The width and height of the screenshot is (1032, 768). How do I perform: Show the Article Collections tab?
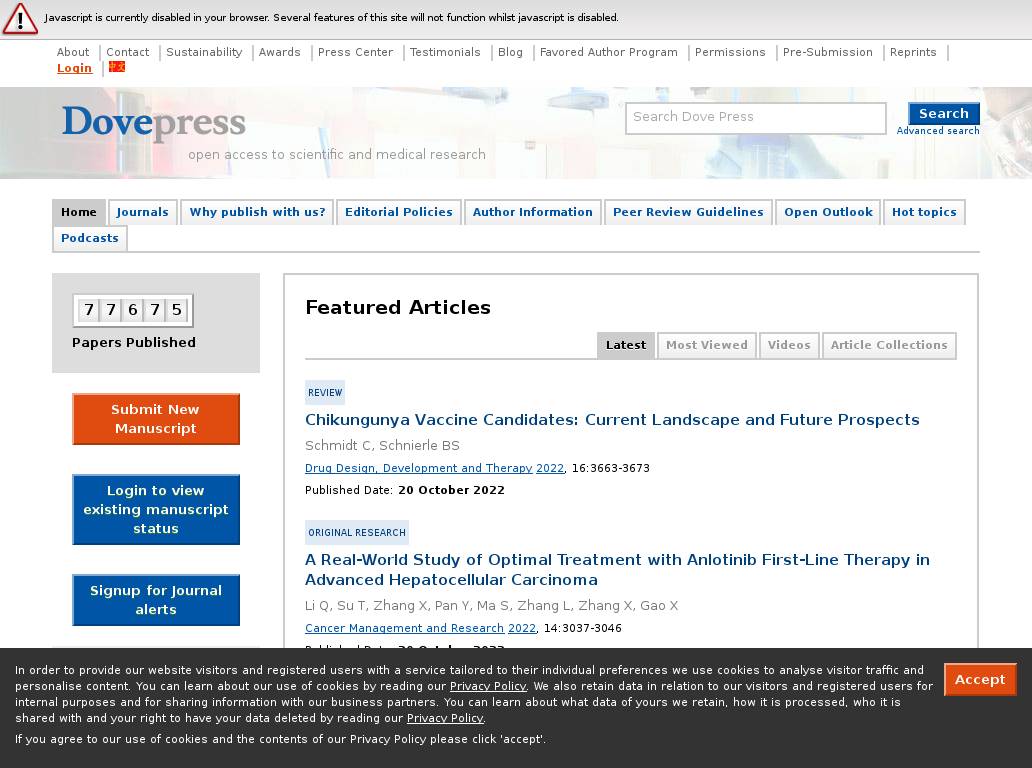coord(888,345)
